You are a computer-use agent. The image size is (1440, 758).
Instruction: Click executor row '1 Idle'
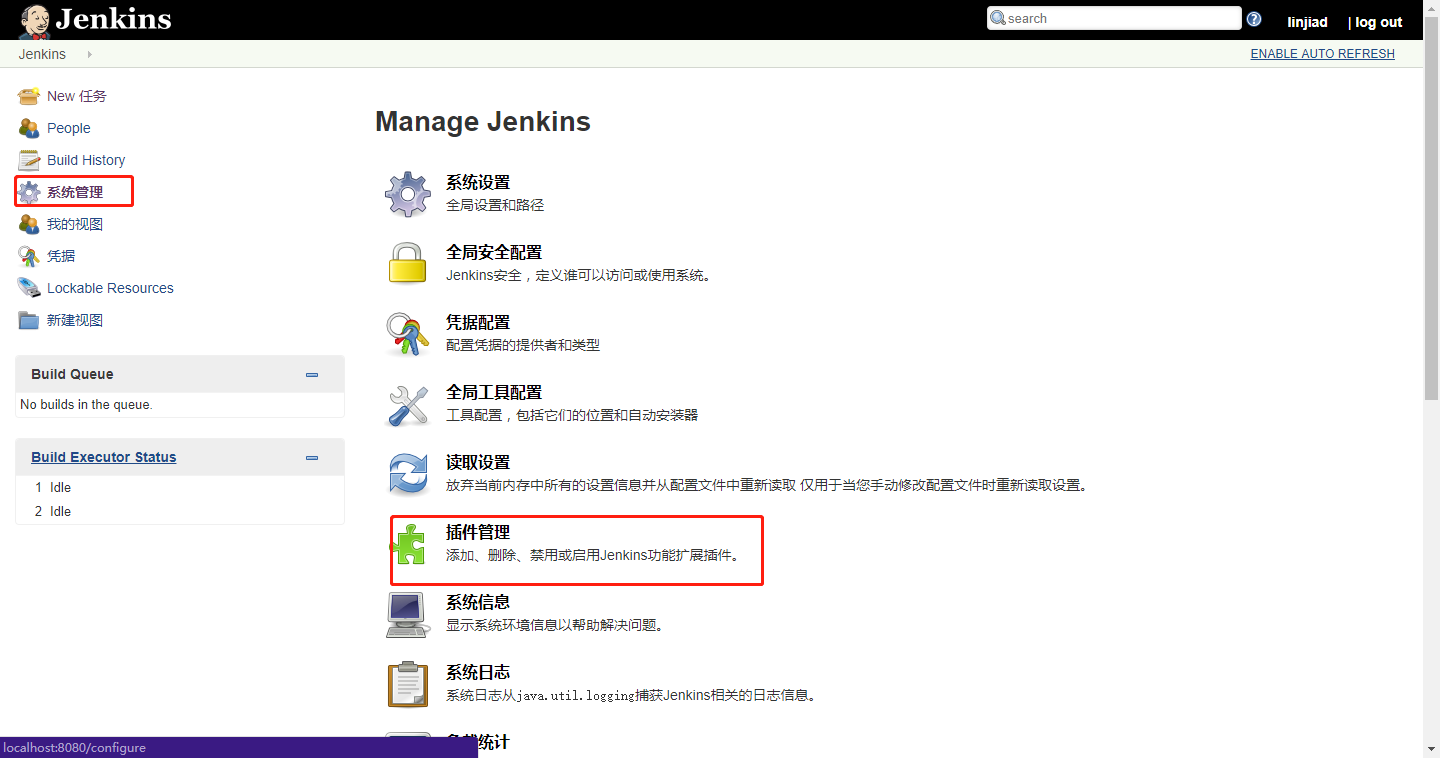coord(180,487)
